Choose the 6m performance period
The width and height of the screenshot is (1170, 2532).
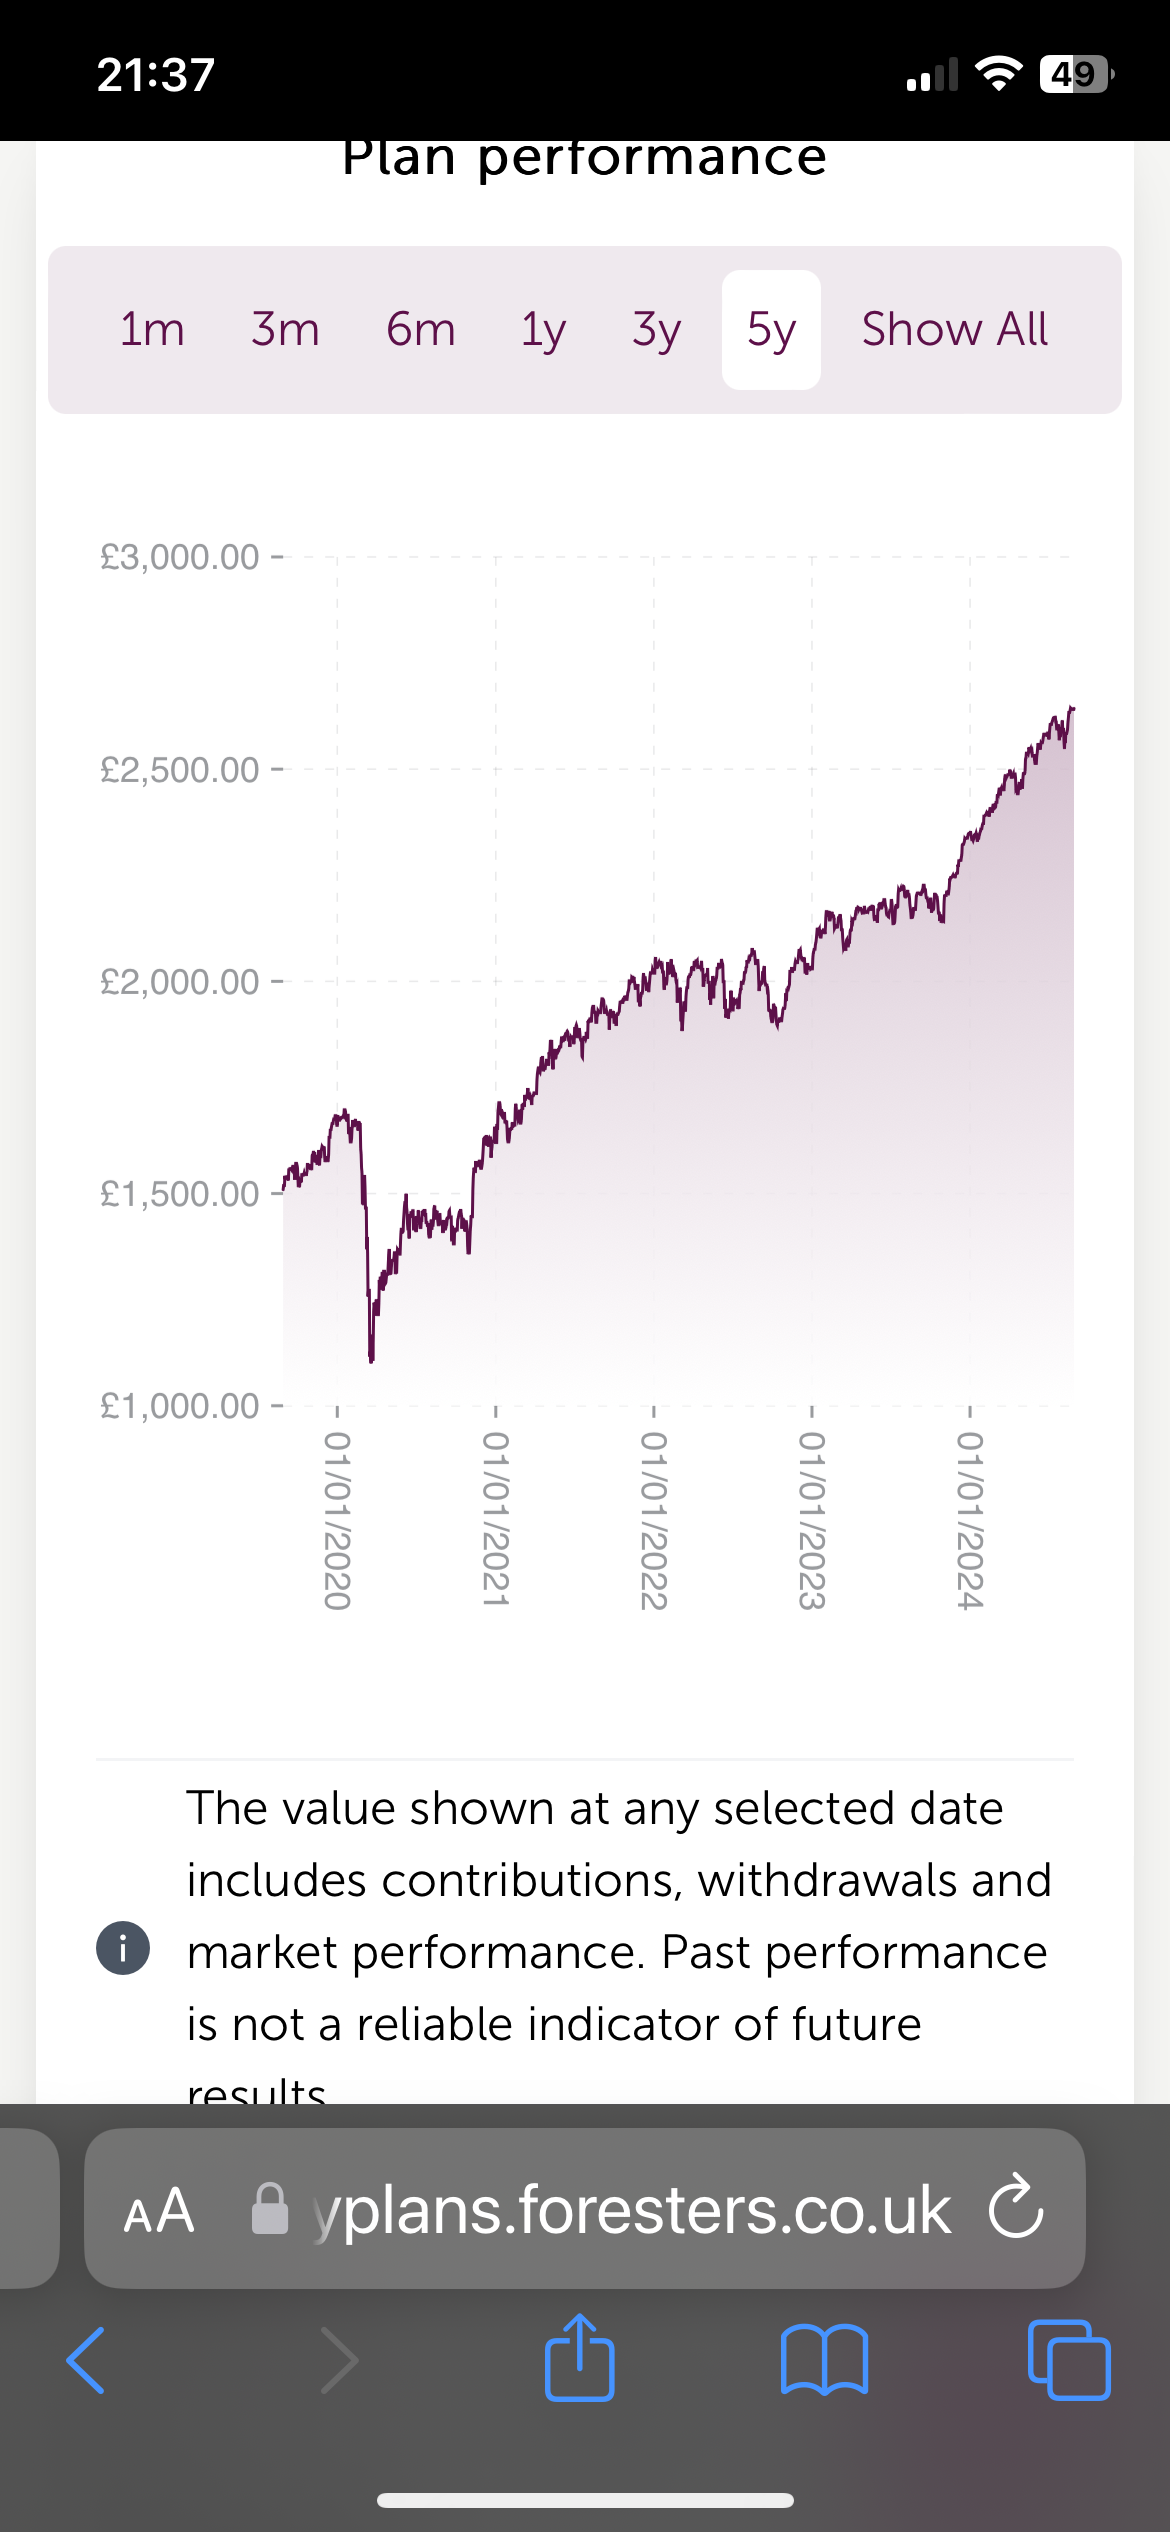tap(421, 330)
